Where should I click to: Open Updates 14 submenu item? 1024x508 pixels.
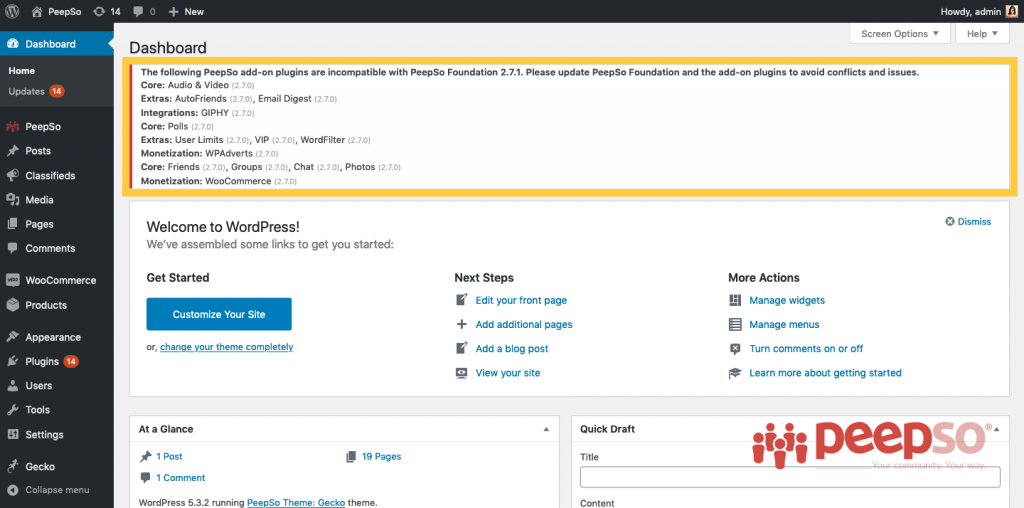(x=36, y=91)
